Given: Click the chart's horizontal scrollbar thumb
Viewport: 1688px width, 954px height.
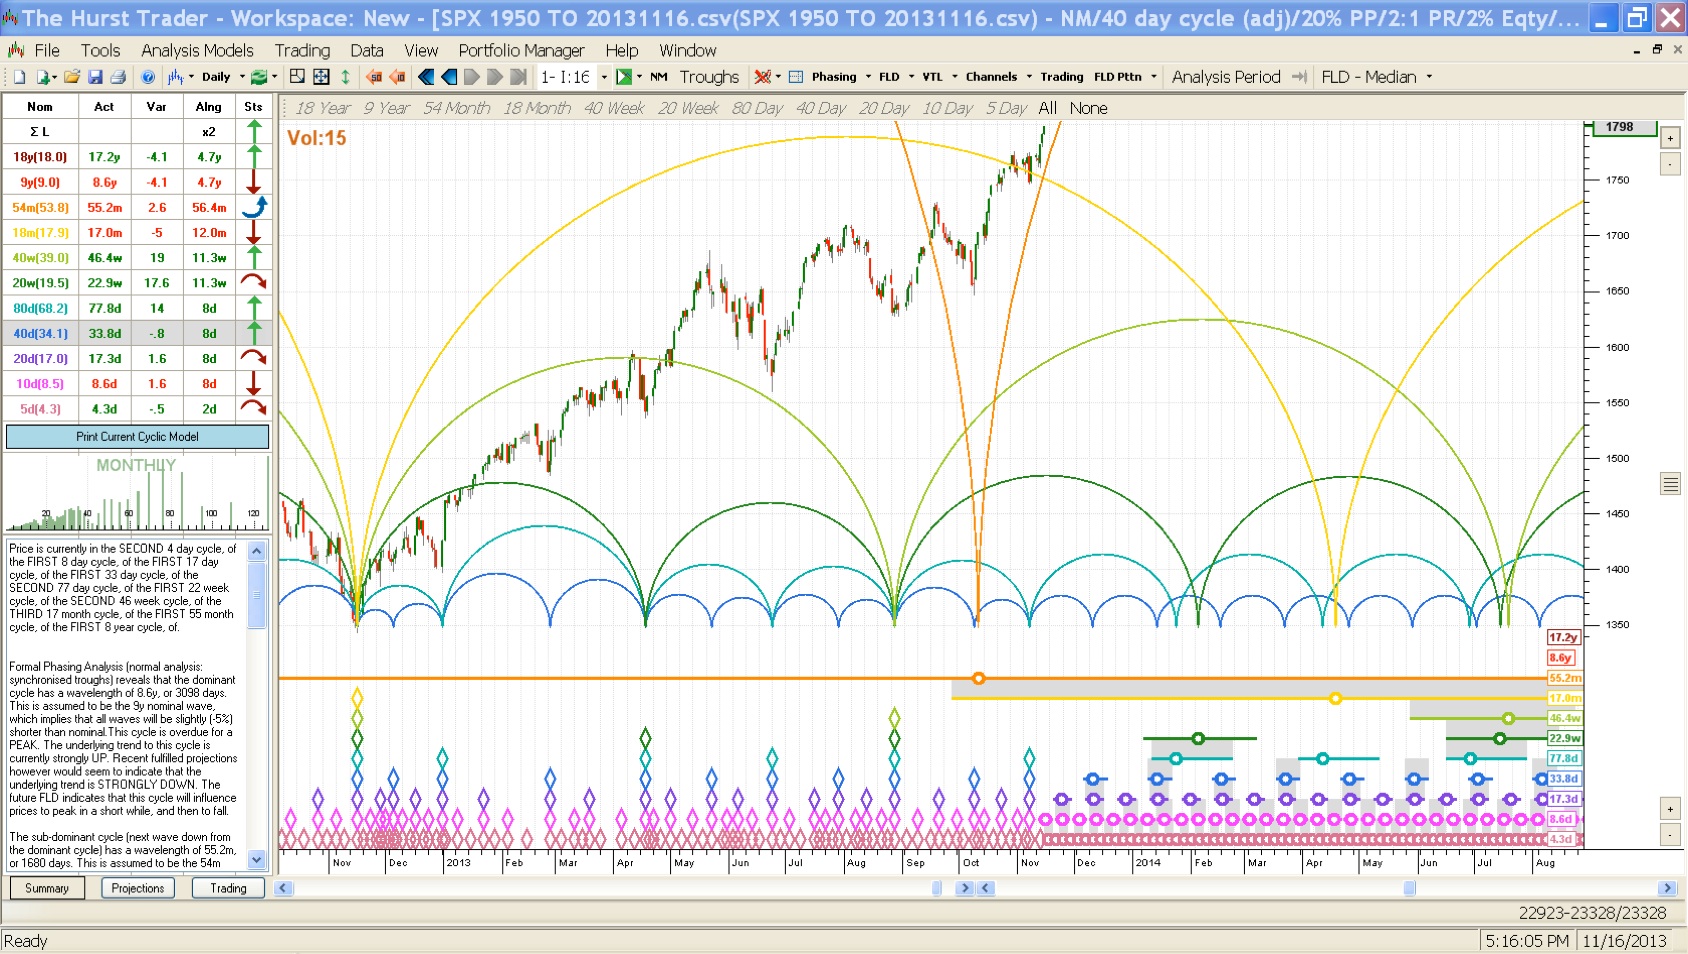Looking at the screenshot, I should coord(1409,888).
